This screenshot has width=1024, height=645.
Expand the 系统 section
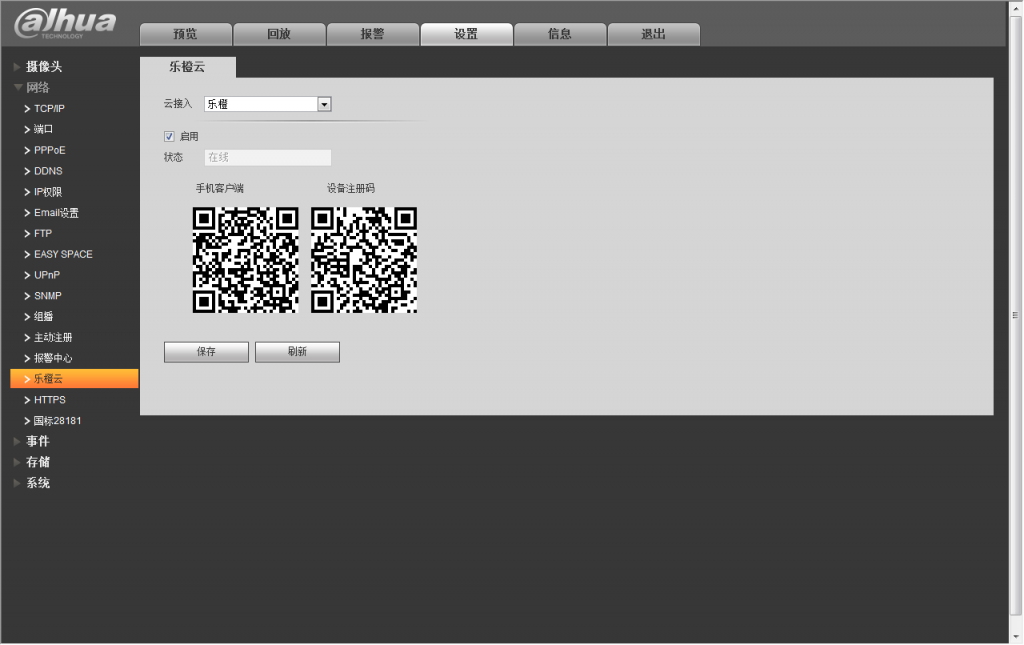click(x=38, y=483)
